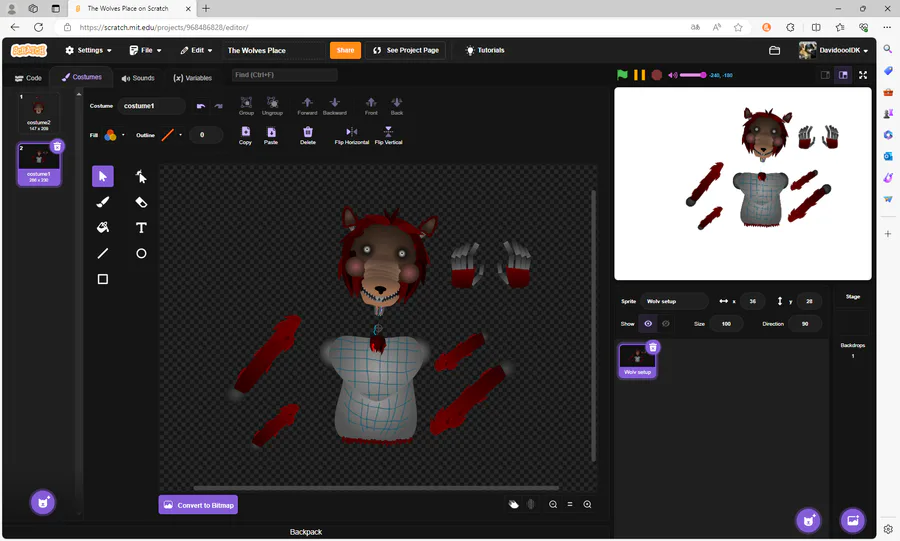This screenshot has width=900, height=541.
Task: Open Tutorials
Action: [x=485, y=50]
